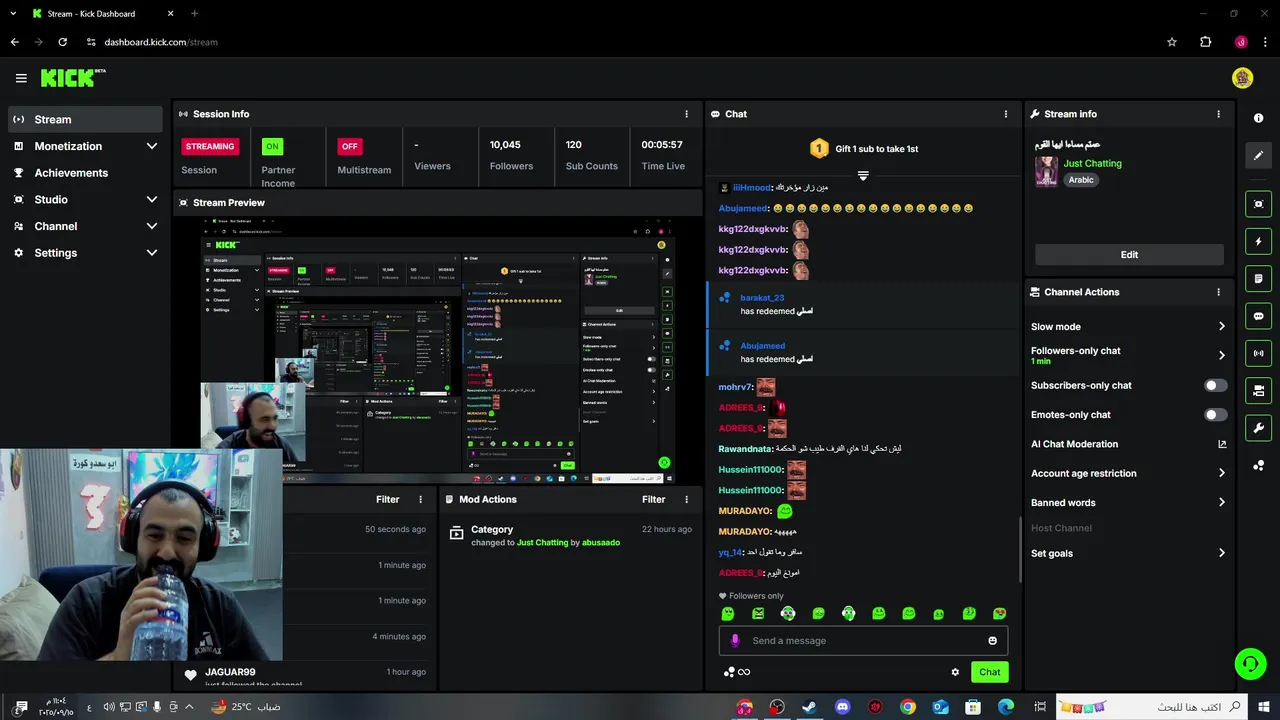Open the green headset support button
1280x720 pixels.
1249,663
